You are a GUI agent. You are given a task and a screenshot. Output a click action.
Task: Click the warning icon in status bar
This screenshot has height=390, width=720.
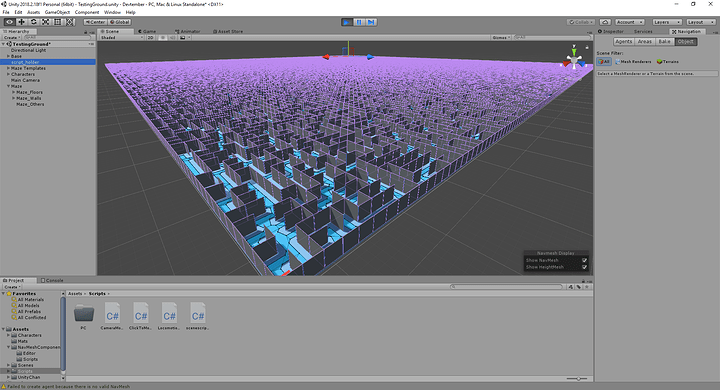[x=4, y=387]
